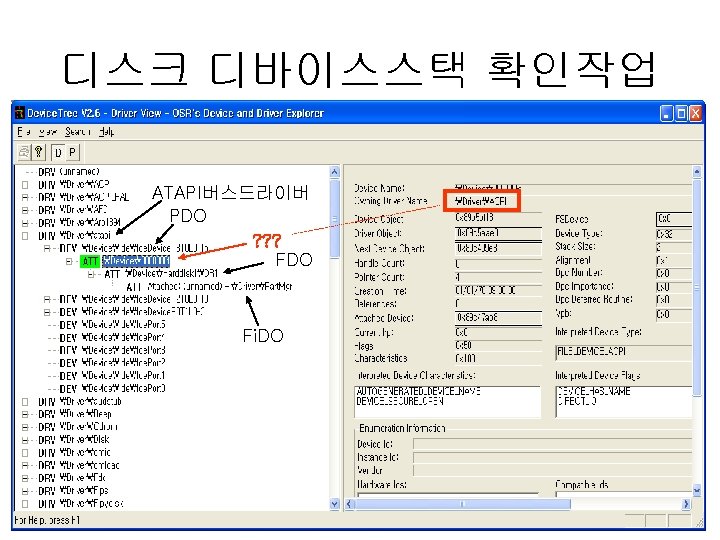Click the Owning Driver Name value \Driver\ACPI

click(481, 201)
